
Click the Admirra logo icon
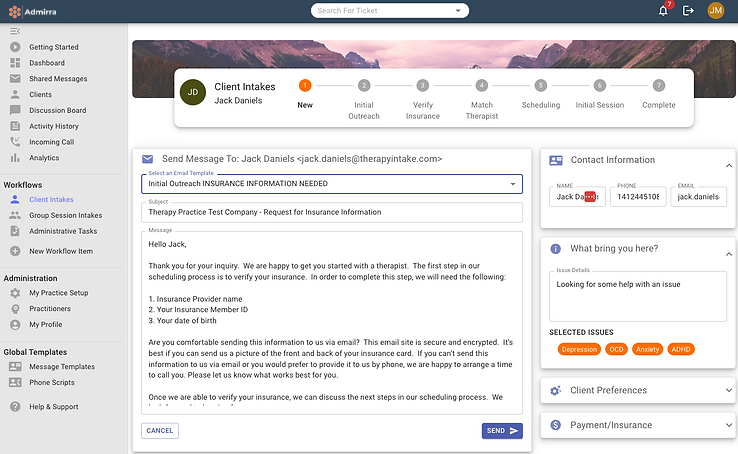pos(15,11)
